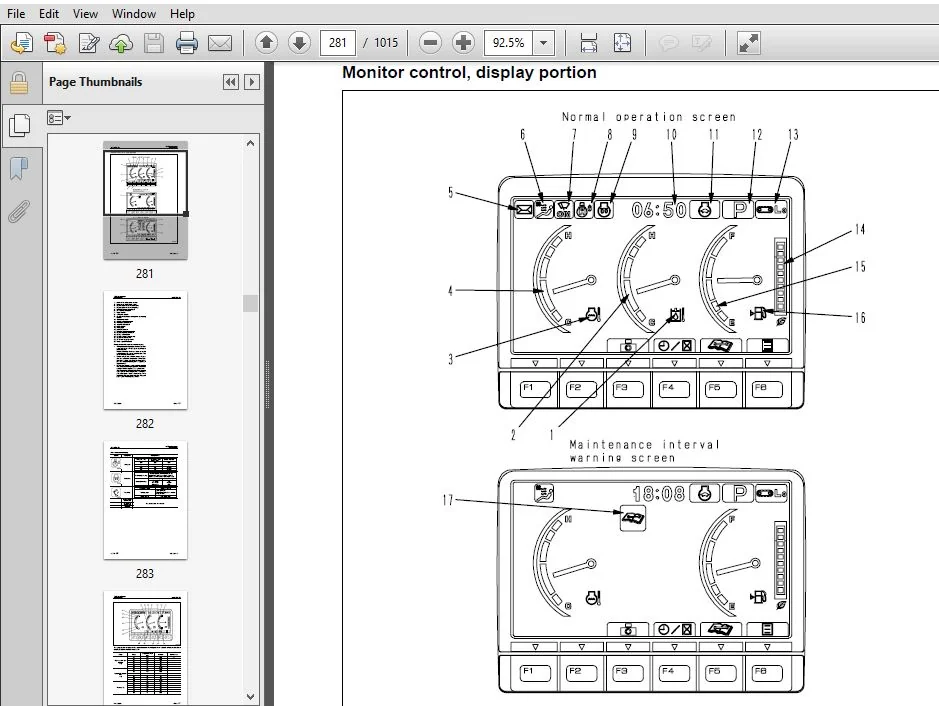
Task: Click the Save floppy disk icon
Action: [x=154, y=43]
